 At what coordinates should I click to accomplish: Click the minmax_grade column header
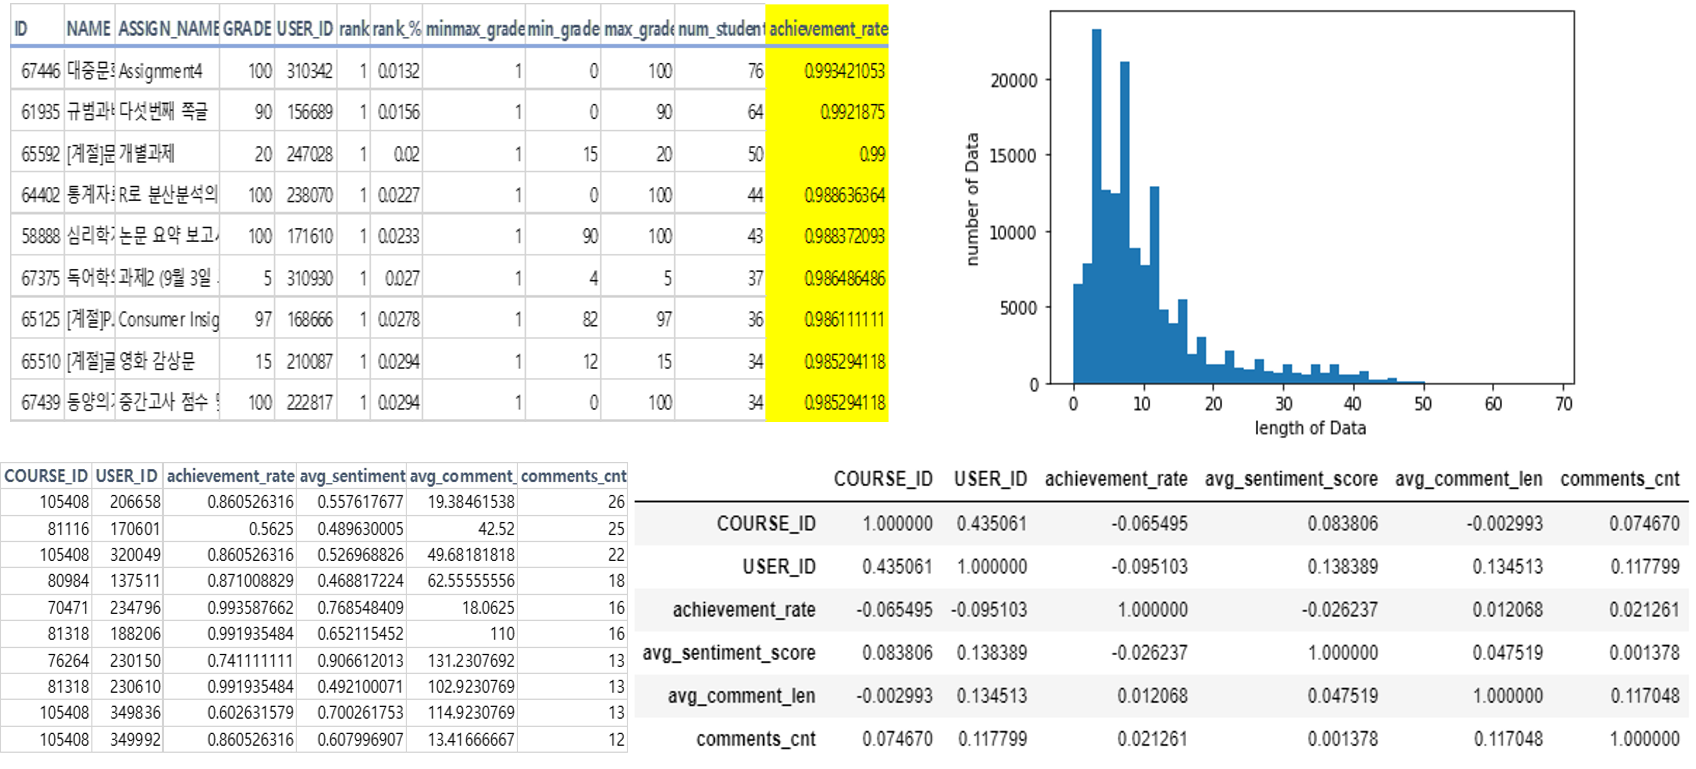point(474,29)
